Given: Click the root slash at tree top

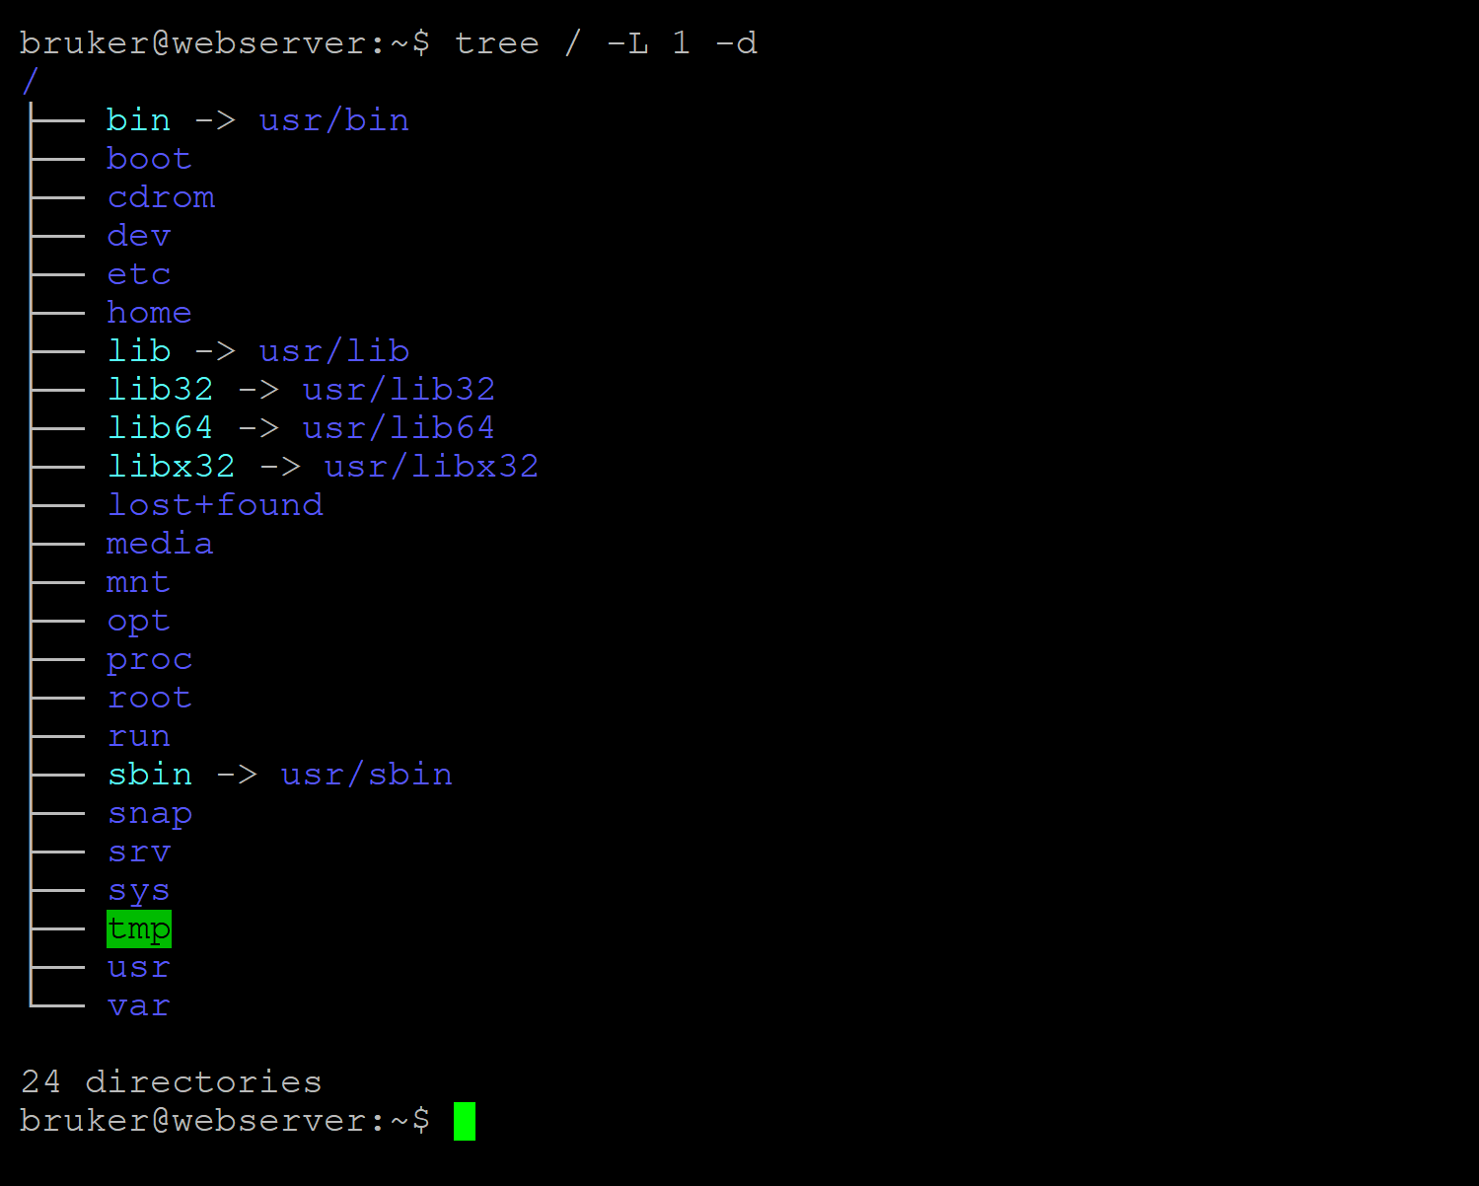Looking at the screenshot, I should pos(30,82).
